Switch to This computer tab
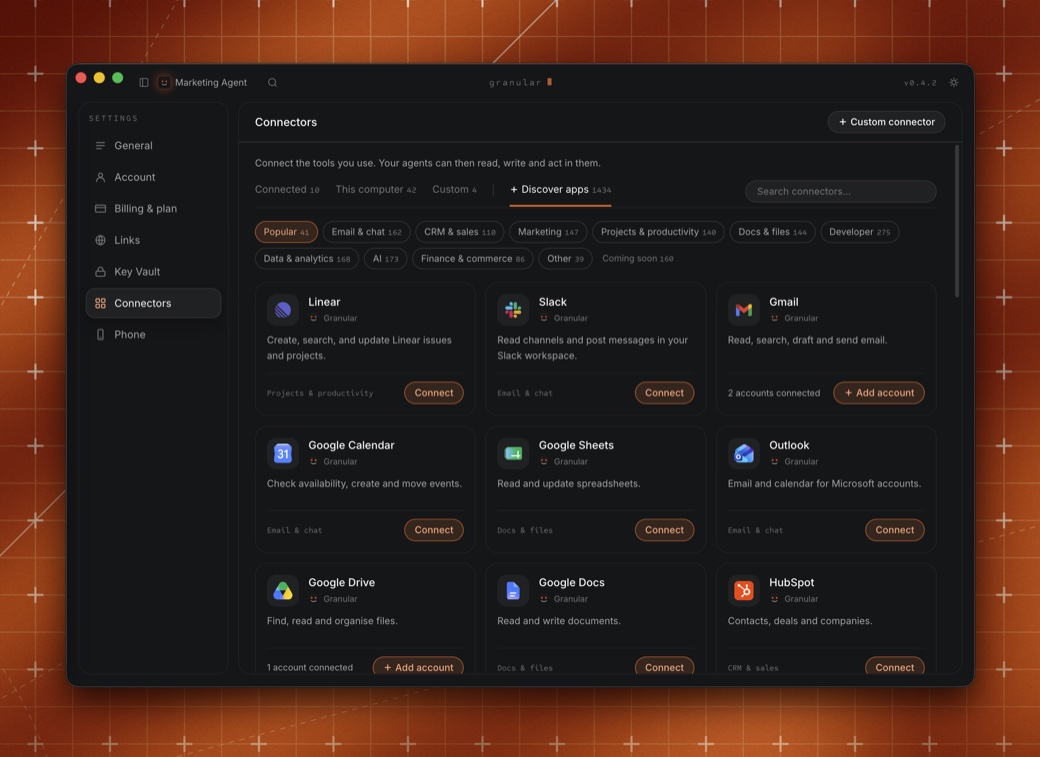Screen dimensions: 1040x757 tap(375, 190)
